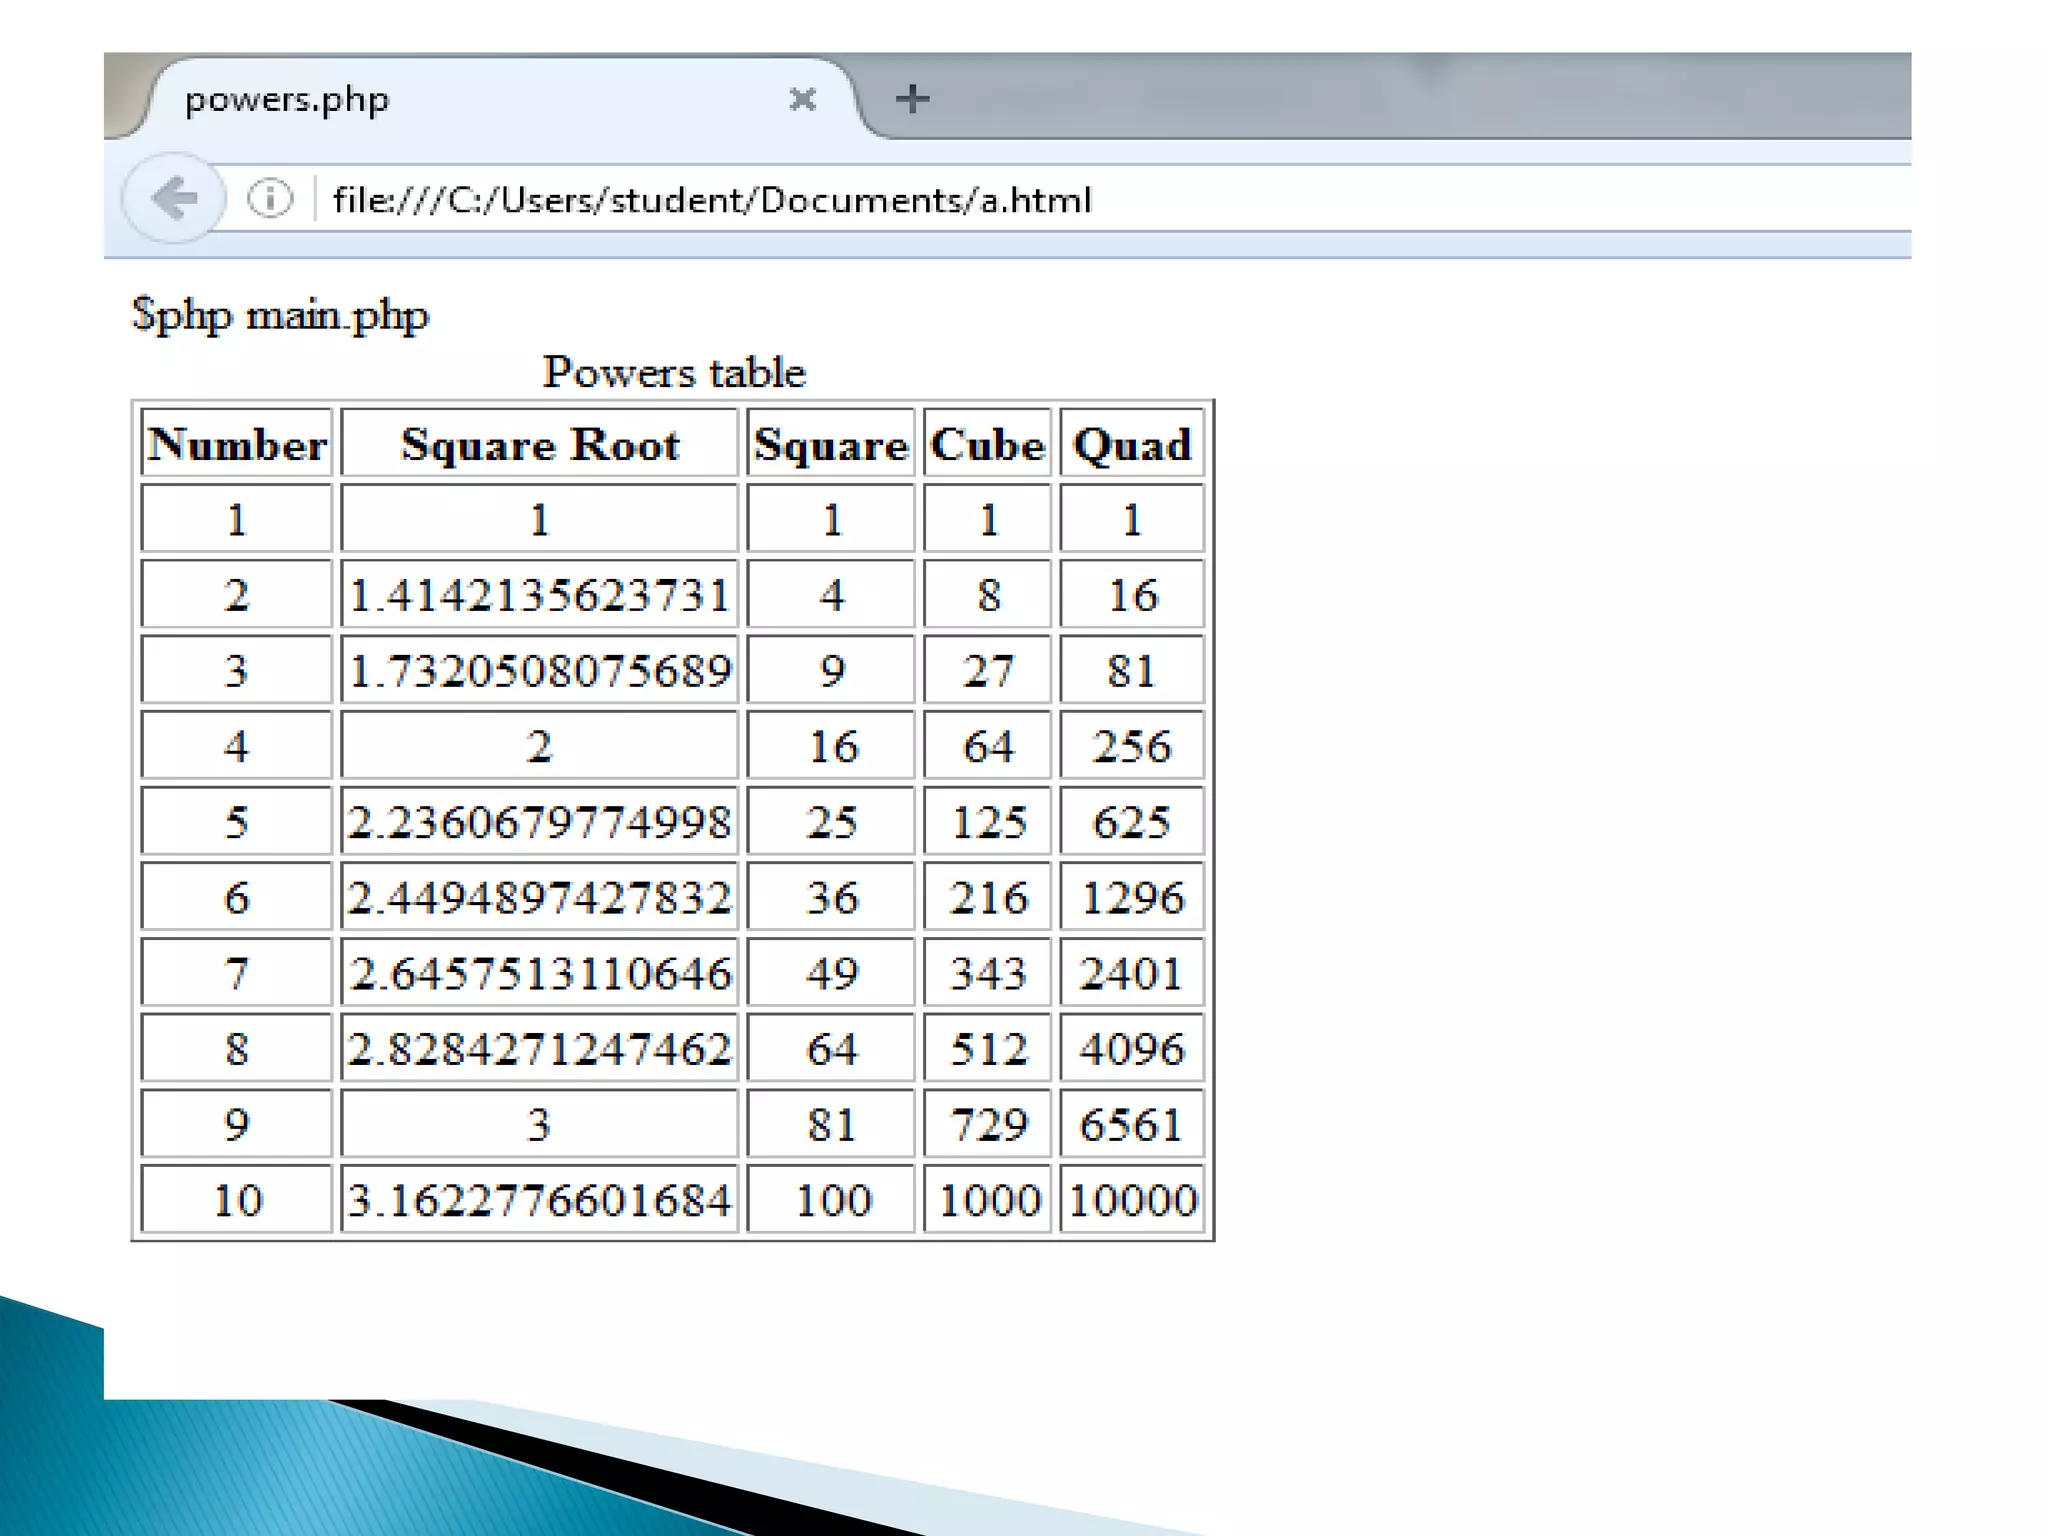The image size is (2048, 1536).
Task: Click the 1.4142135623731 cell
Action: 539,595
